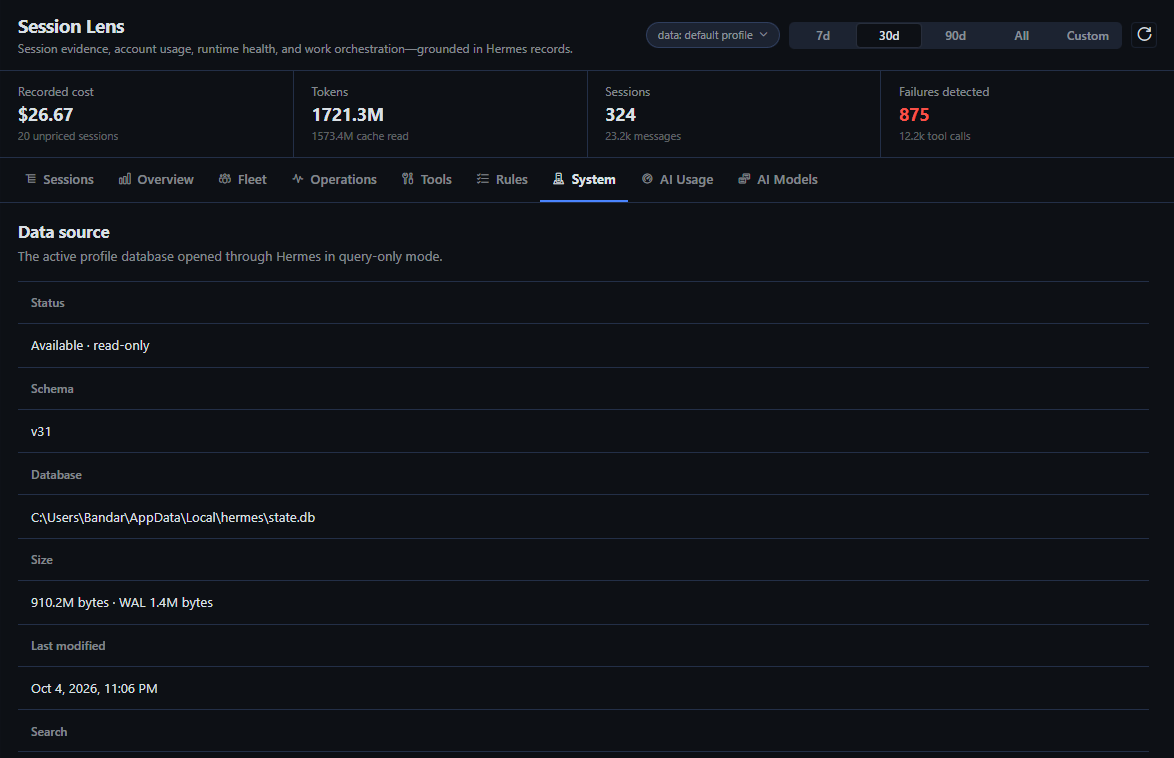Click the Last modified row label
Screen dimensions: 1174x758
pos(68,646)
